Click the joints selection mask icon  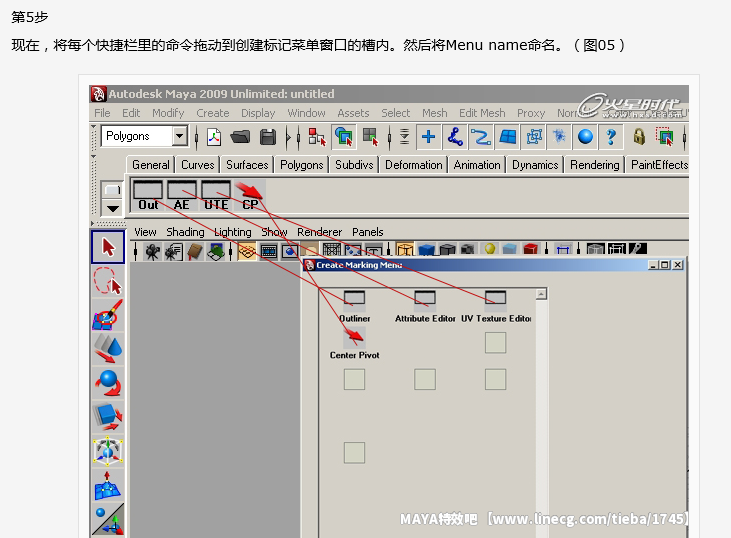(x=455, y=137)
